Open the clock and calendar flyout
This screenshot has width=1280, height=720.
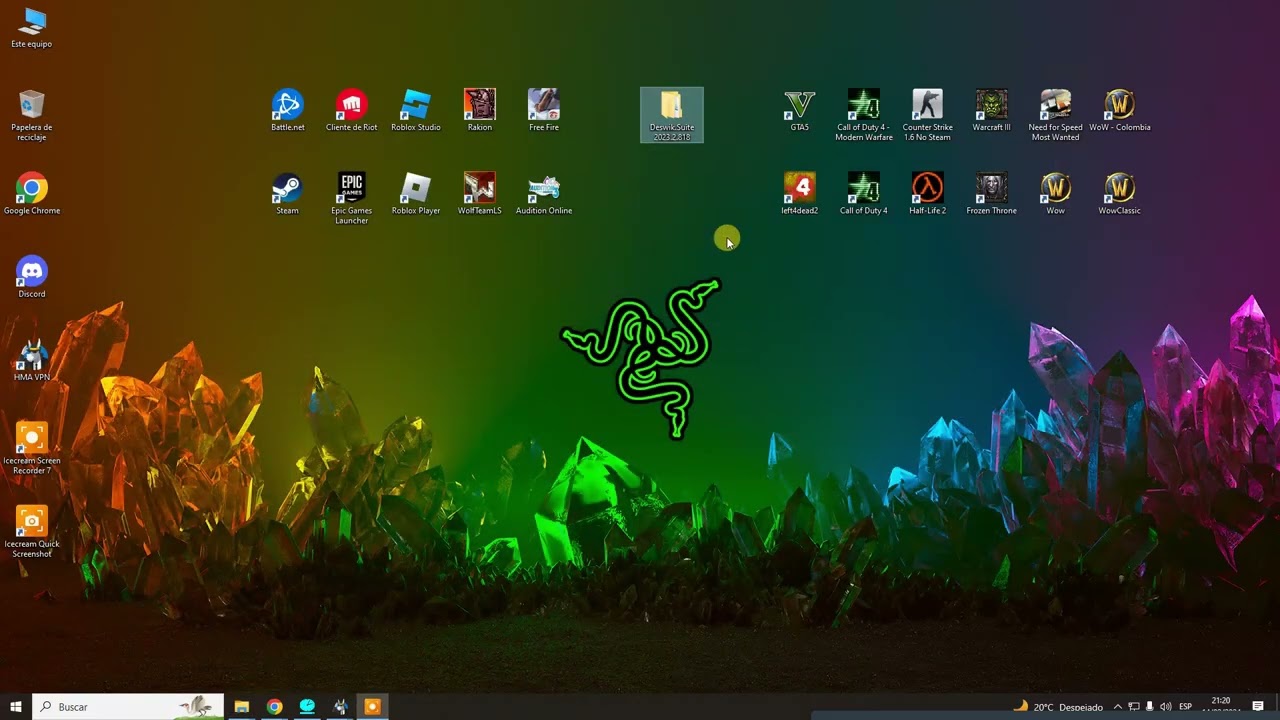click(x=1221, y=706)
